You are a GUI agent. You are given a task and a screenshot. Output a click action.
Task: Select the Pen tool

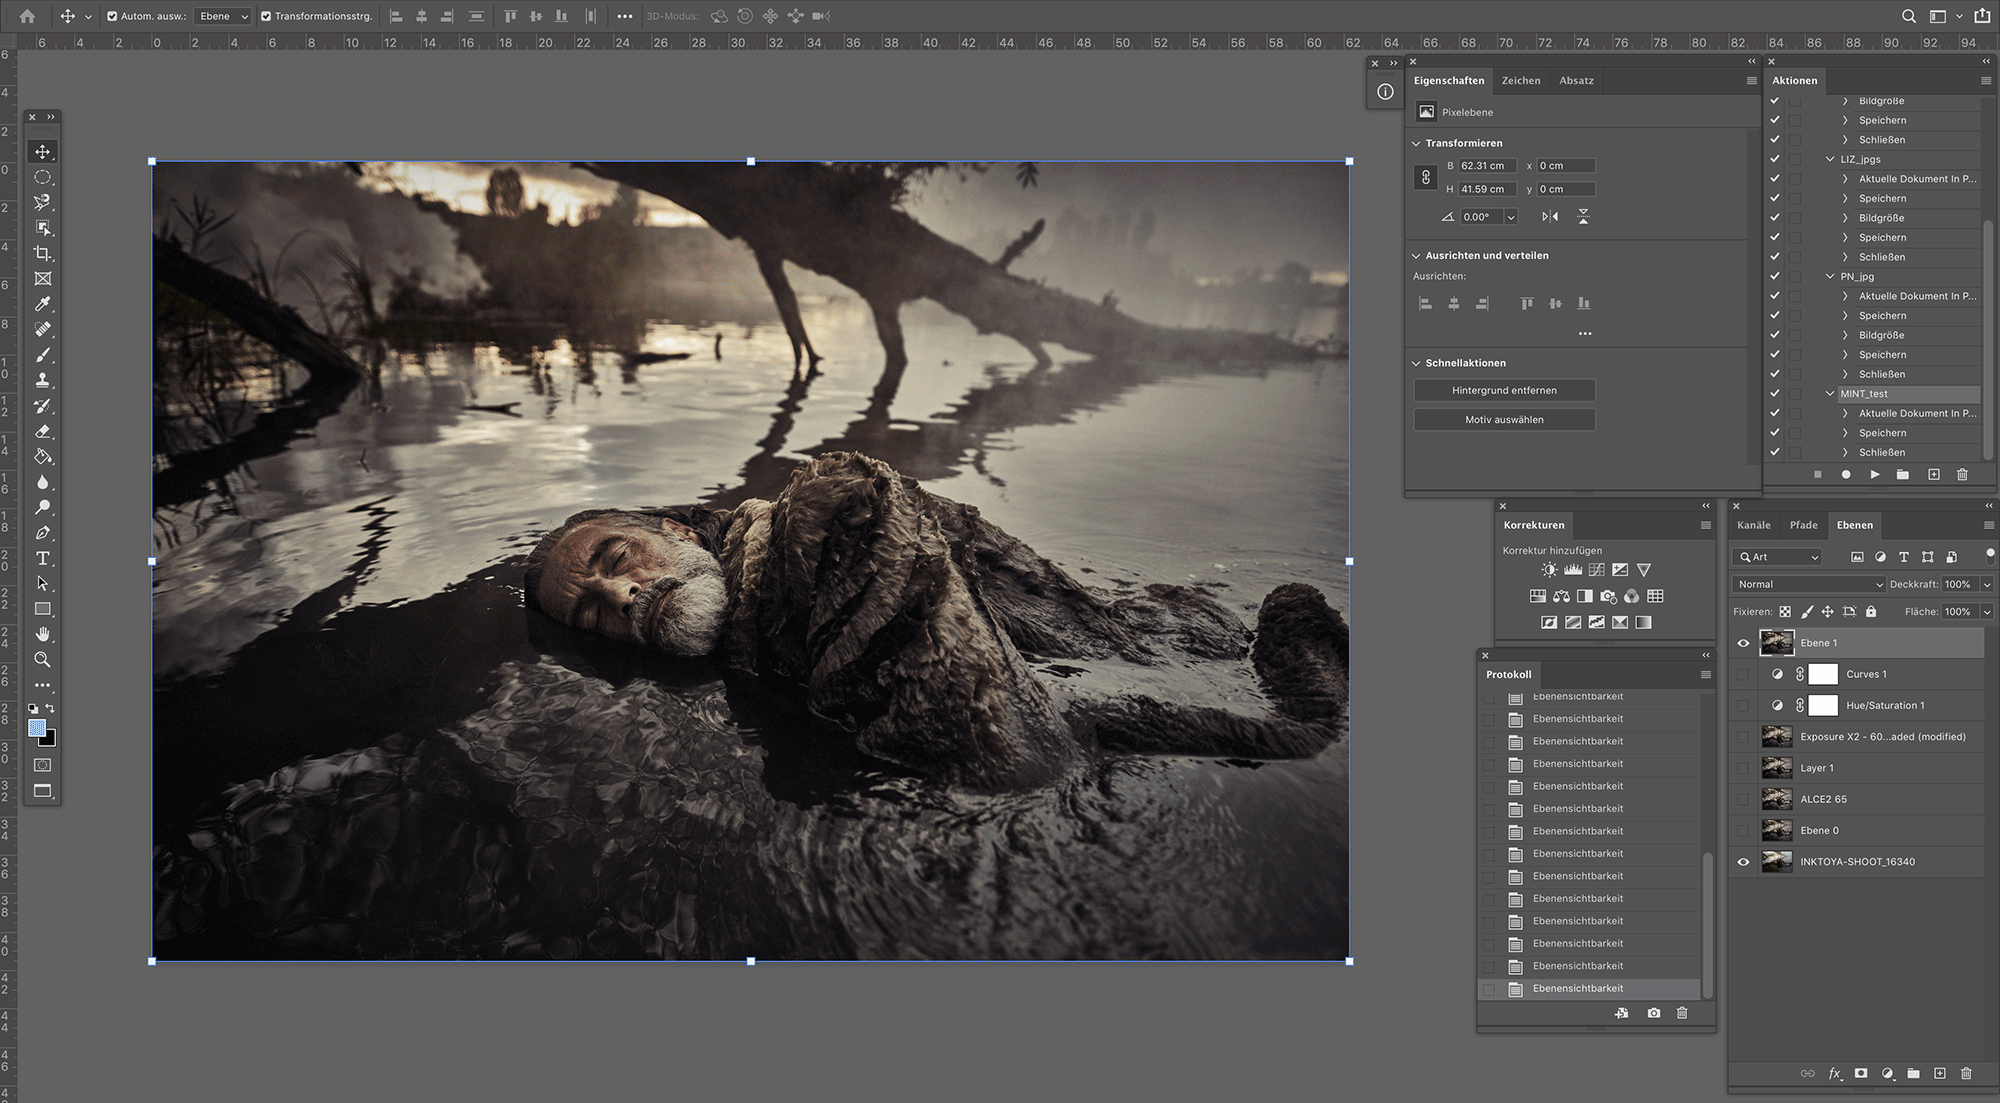click(x=42, y=533)
